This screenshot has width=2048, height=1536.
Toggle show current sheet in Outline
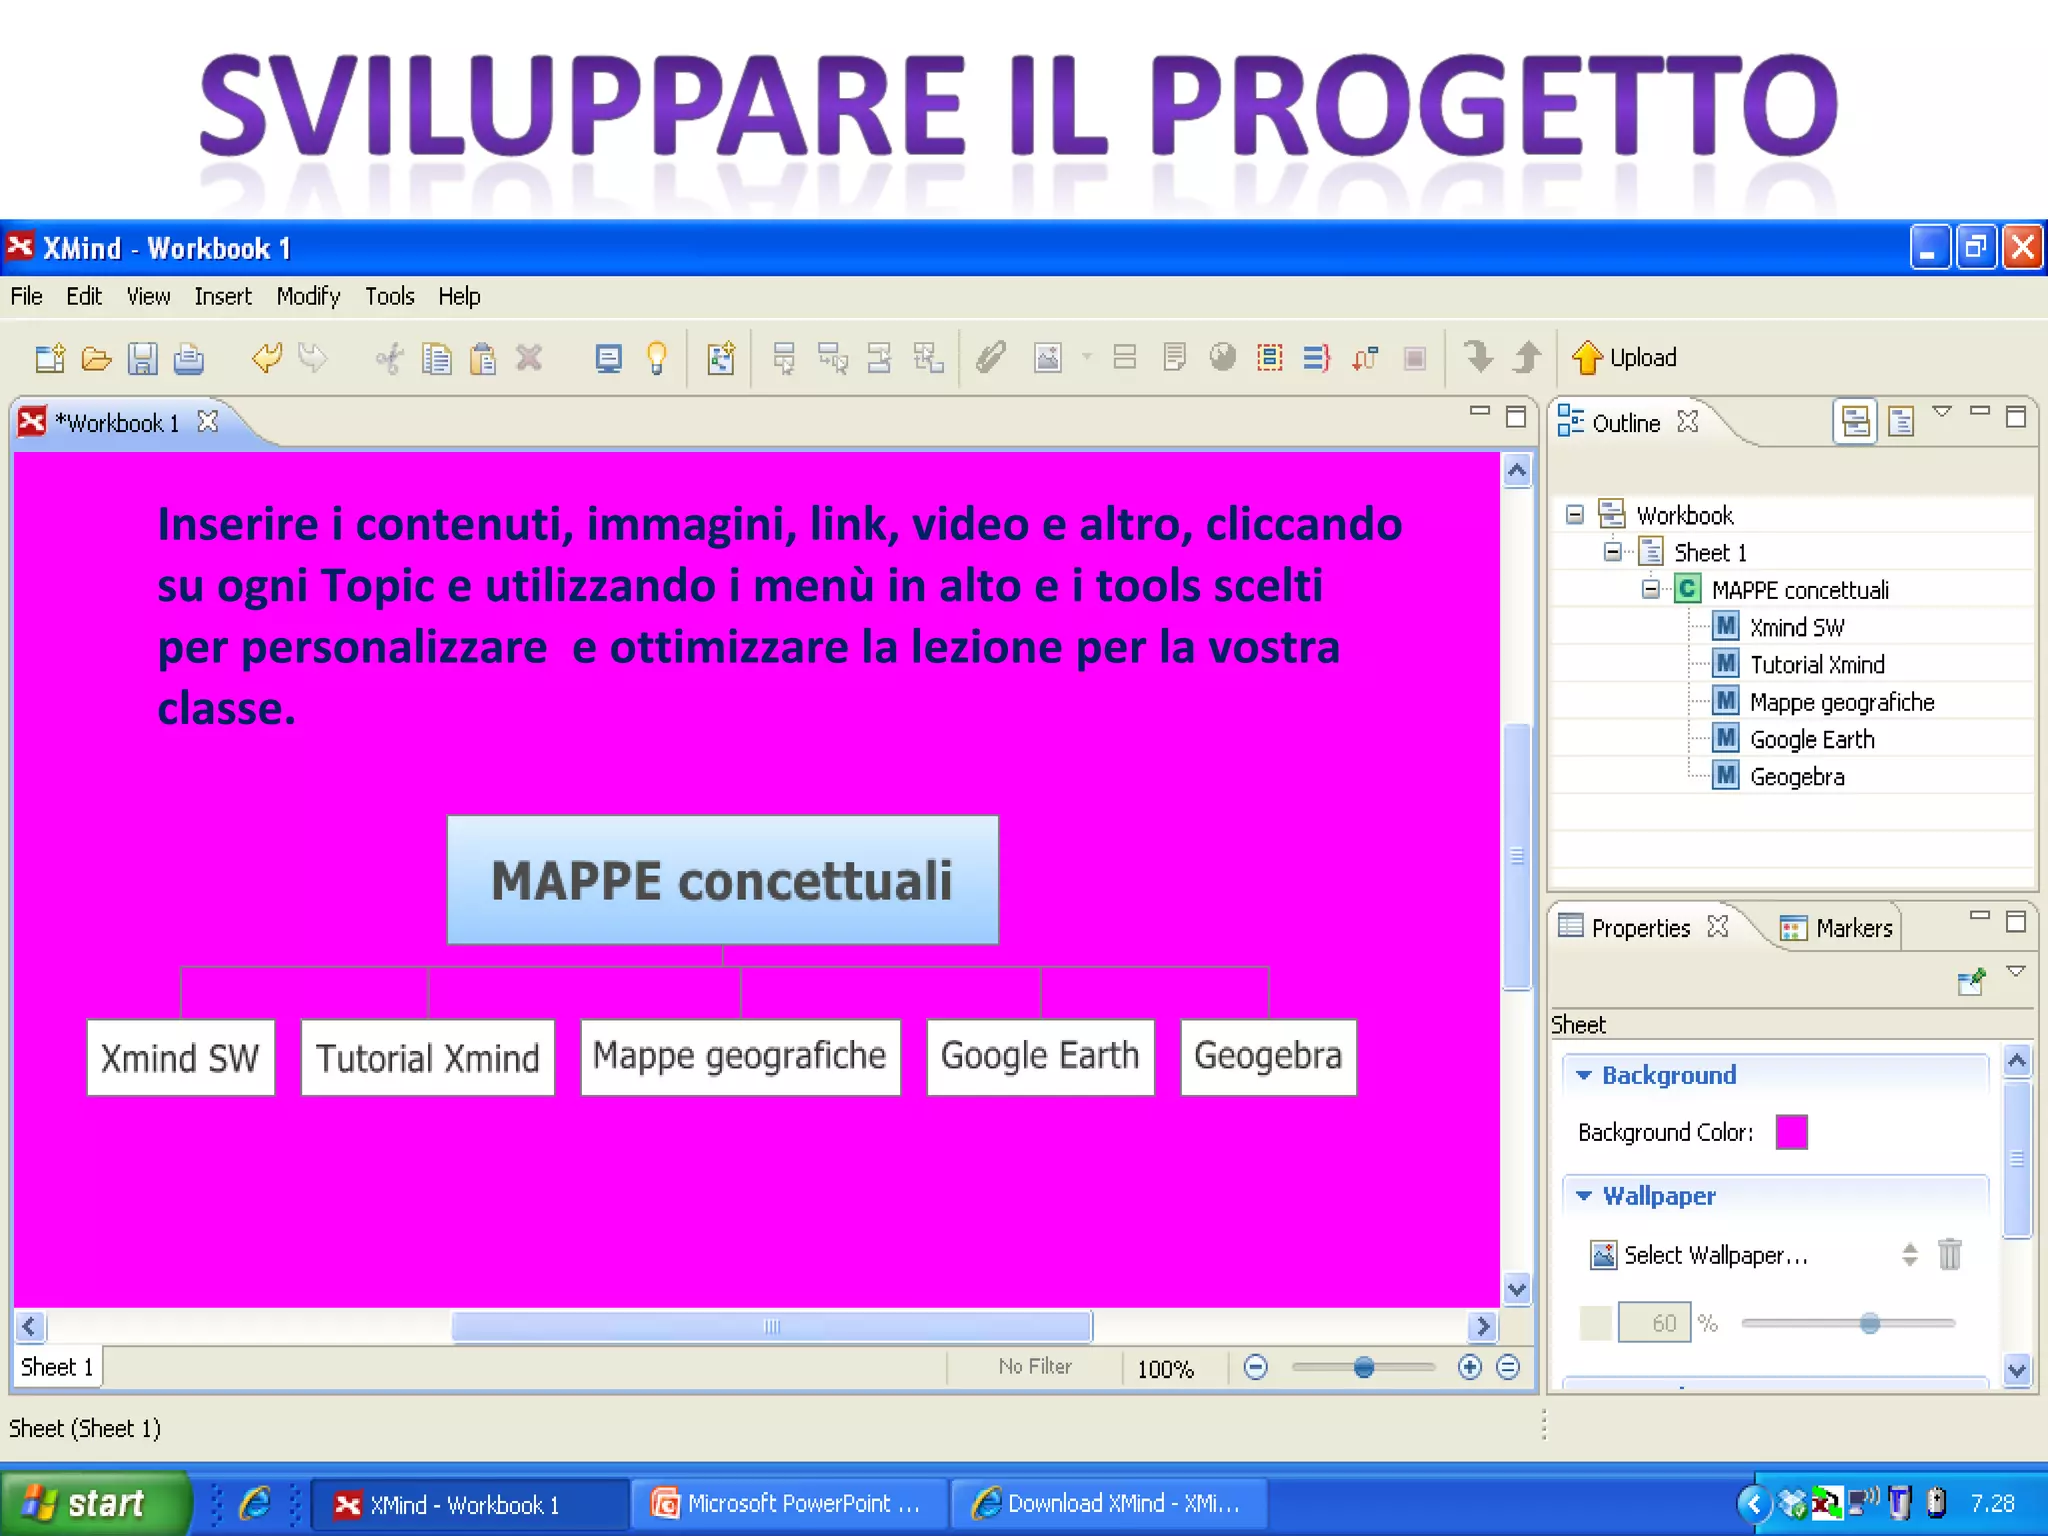1901,421
